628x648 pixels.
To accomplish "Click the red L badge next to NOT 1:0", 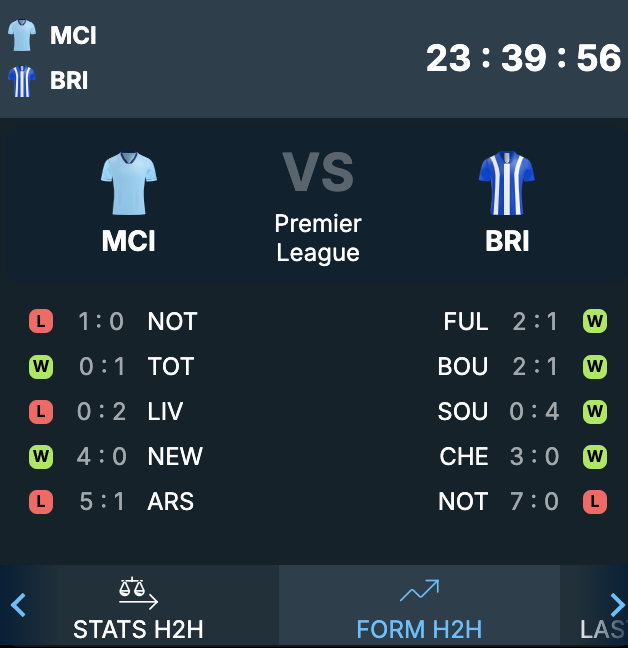I will coord(41,321).
